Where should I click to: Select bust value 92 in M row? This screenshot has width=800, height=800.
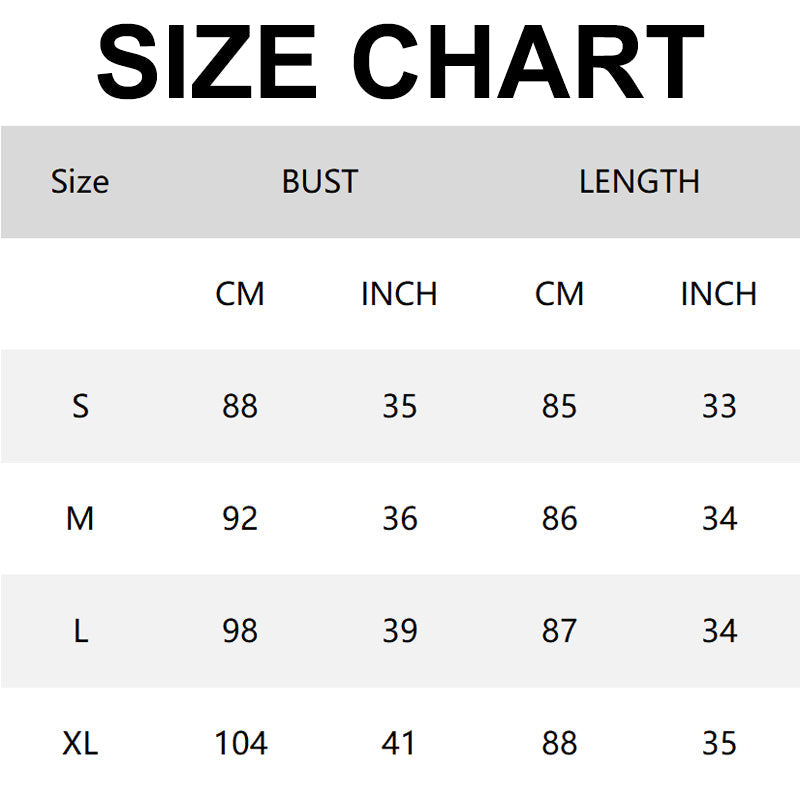[240, 519]
